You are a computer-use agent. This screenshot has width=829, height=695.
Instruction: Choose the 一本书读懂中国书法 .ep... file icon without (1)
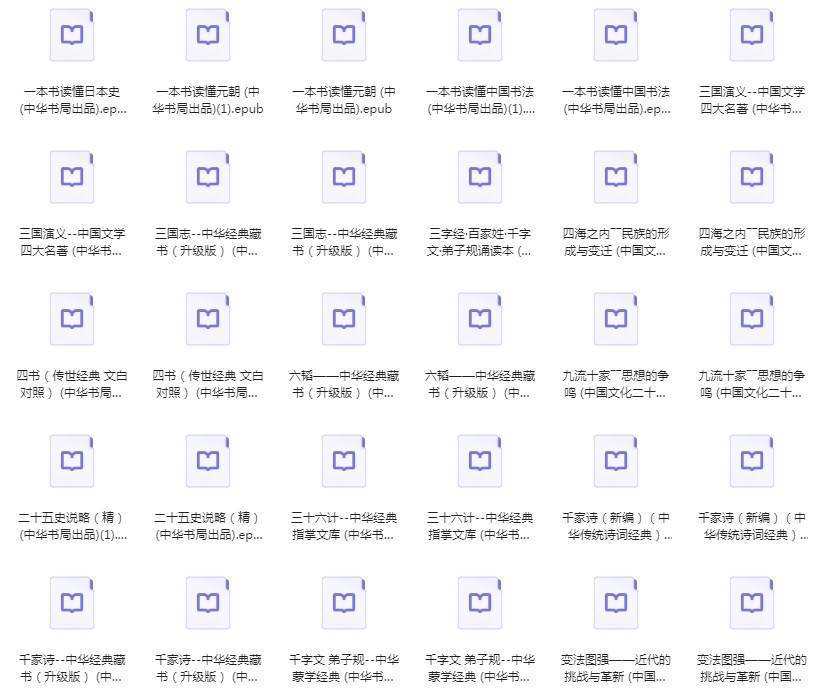(616, 35)
